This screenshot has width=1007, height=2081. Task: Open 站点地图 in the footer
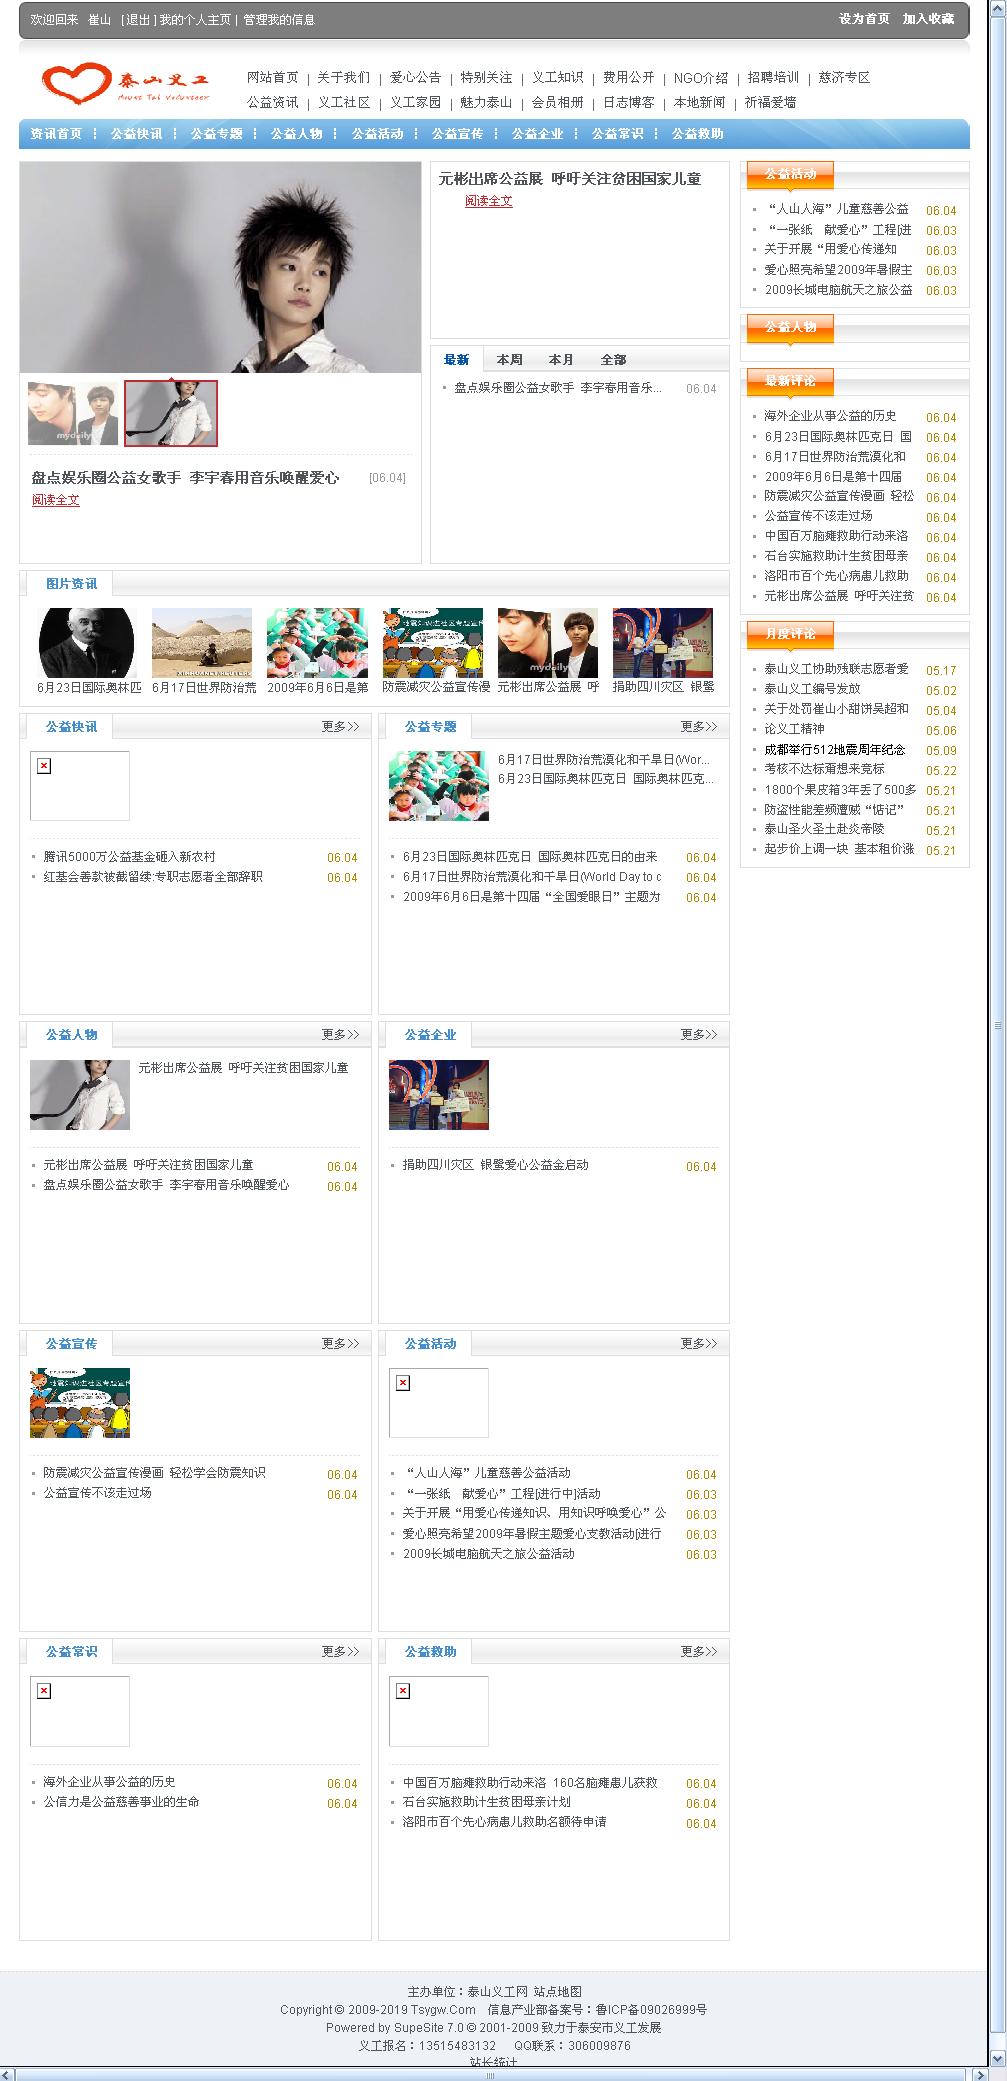pos(558,1991)
